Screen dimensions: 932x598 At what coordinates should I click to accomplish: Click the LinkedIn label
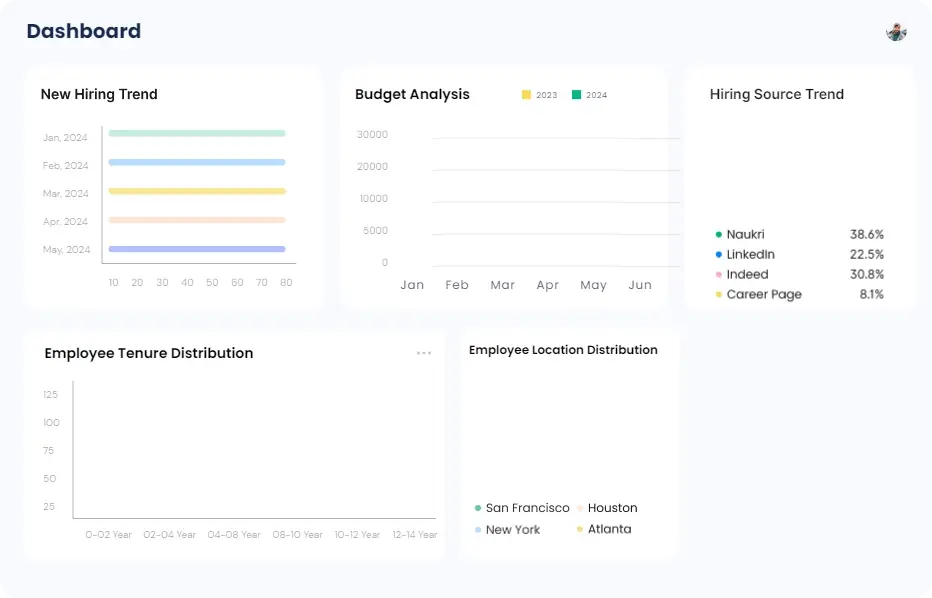pyautogui.click(x=751, y=254)
